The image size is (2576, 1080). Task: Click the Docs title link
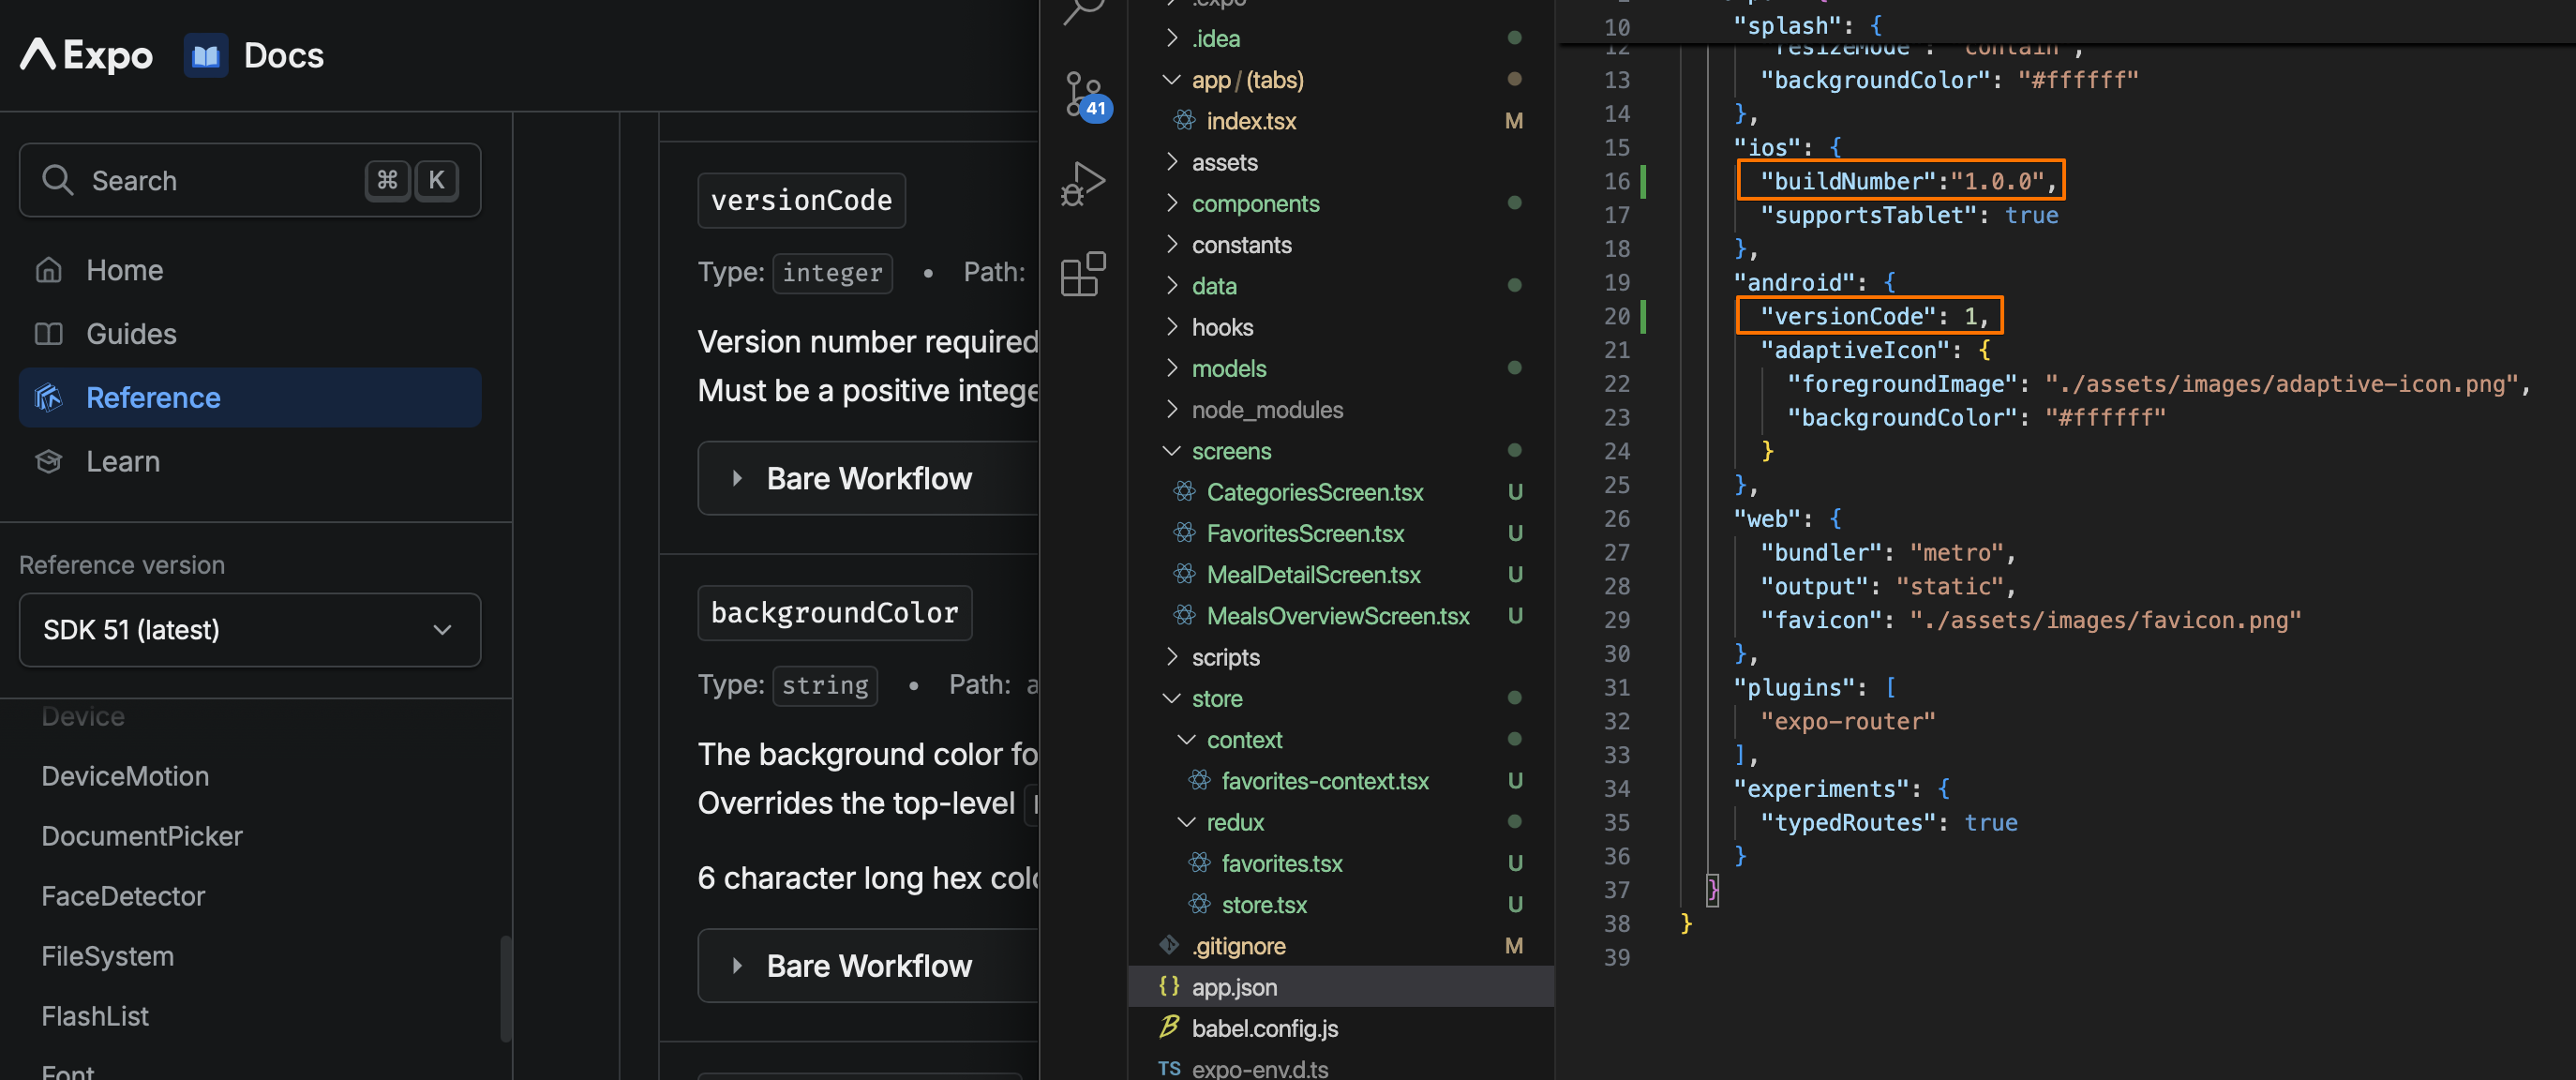[x=284, y=55]
